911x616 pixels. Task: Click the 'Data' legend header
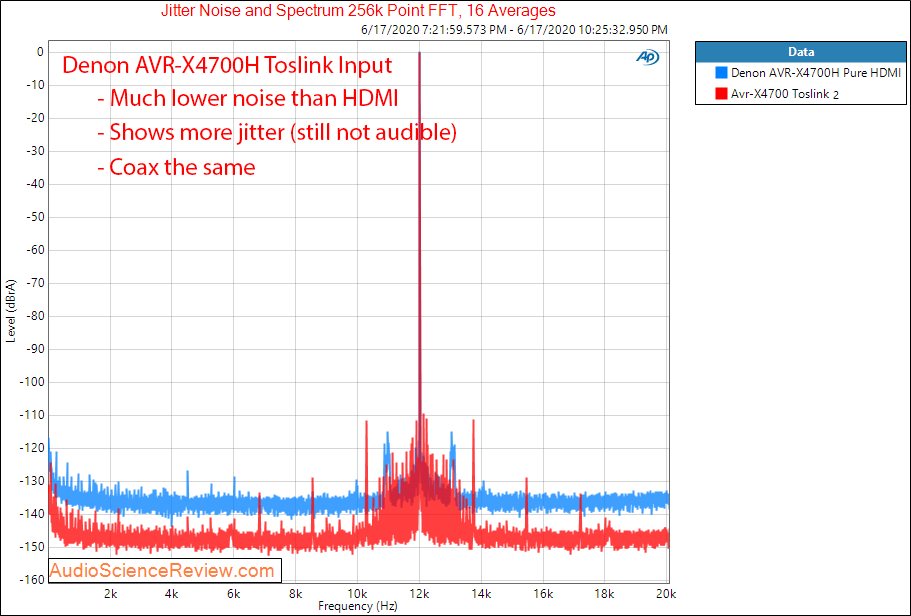[801, 52]
